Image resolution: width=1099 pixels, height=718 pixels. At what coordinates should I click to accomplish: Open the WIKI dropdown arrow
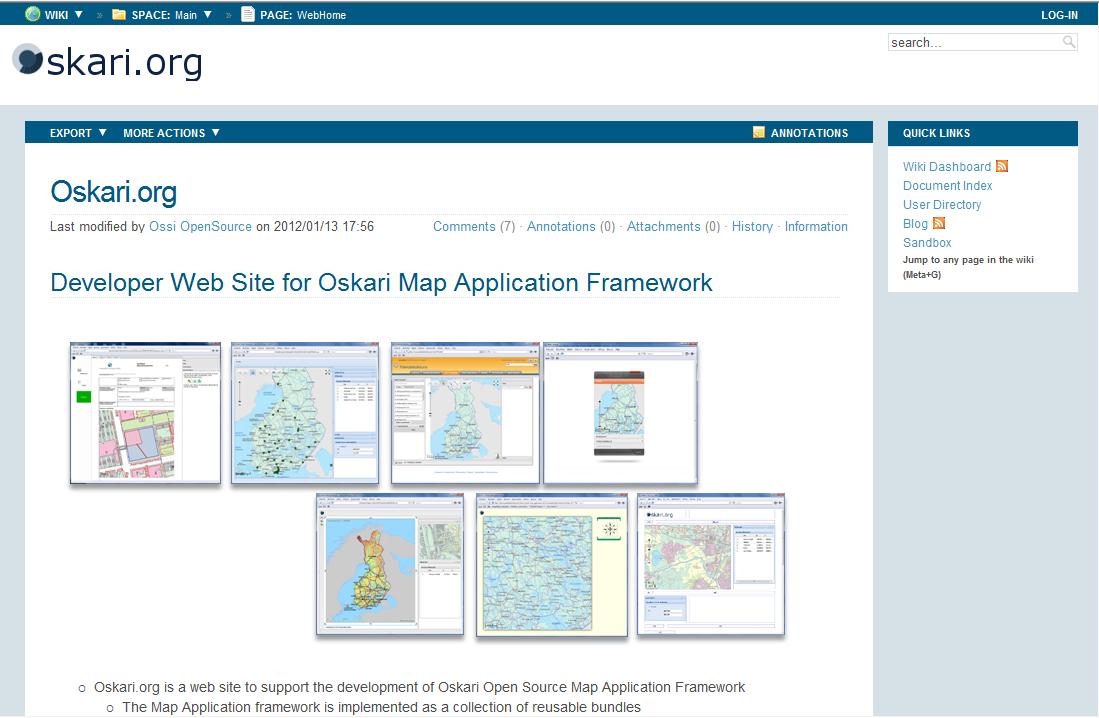click(x=78, y=14)
